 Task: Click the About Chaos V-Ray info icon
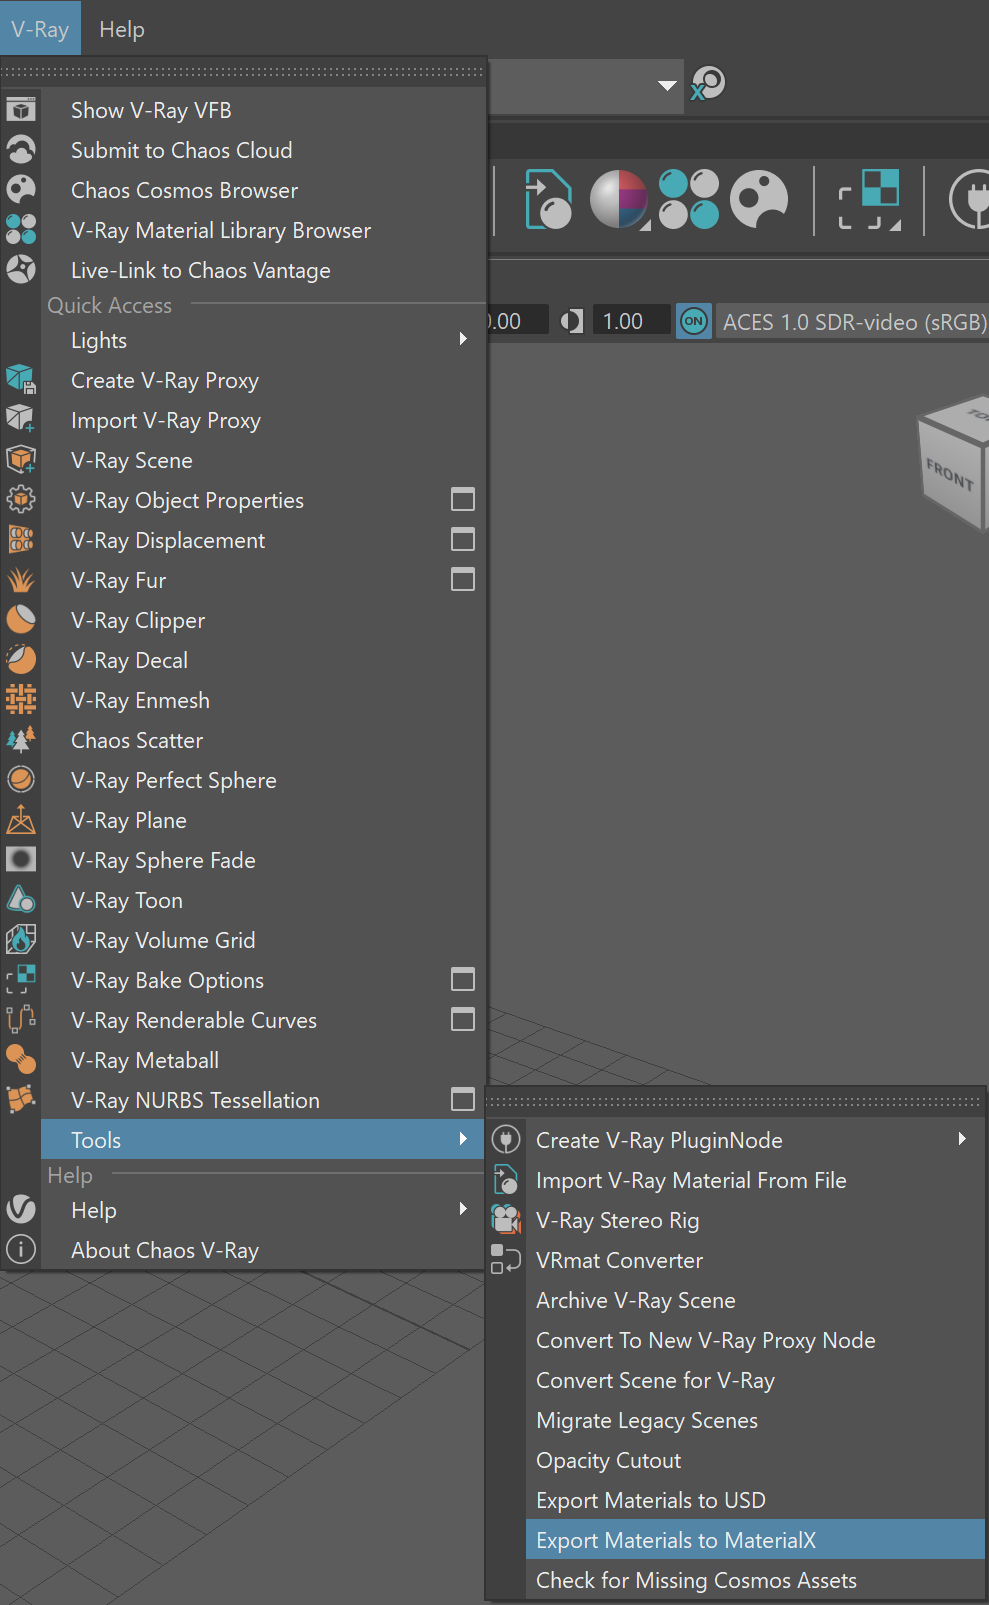click(x=21, y=1249)
